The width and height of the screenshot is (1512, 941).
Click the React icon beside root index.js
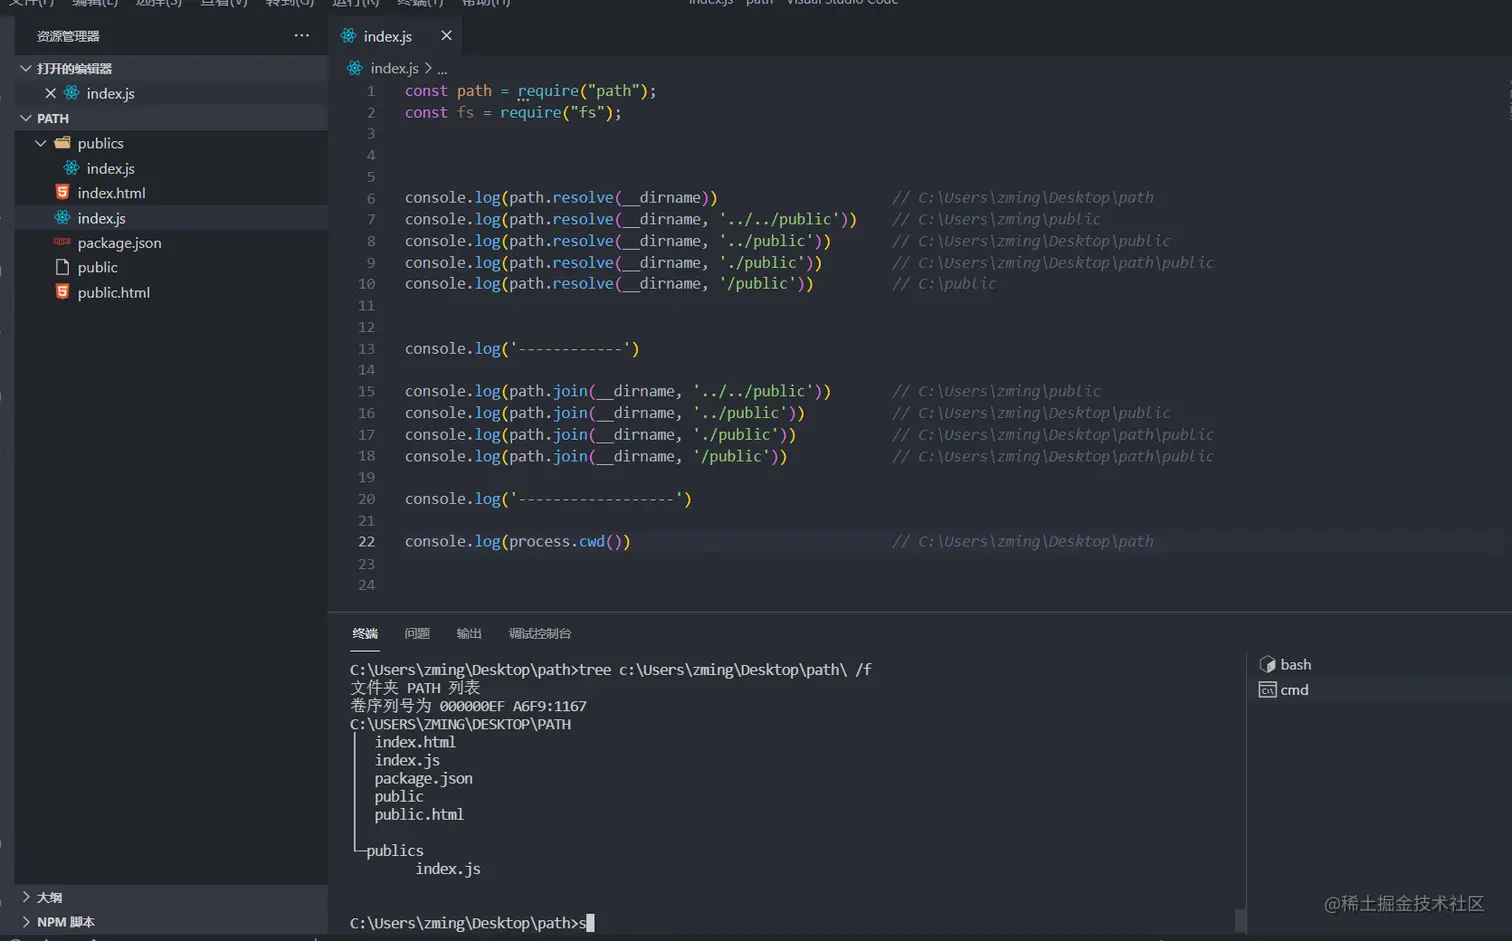click(x=62, y=217)
